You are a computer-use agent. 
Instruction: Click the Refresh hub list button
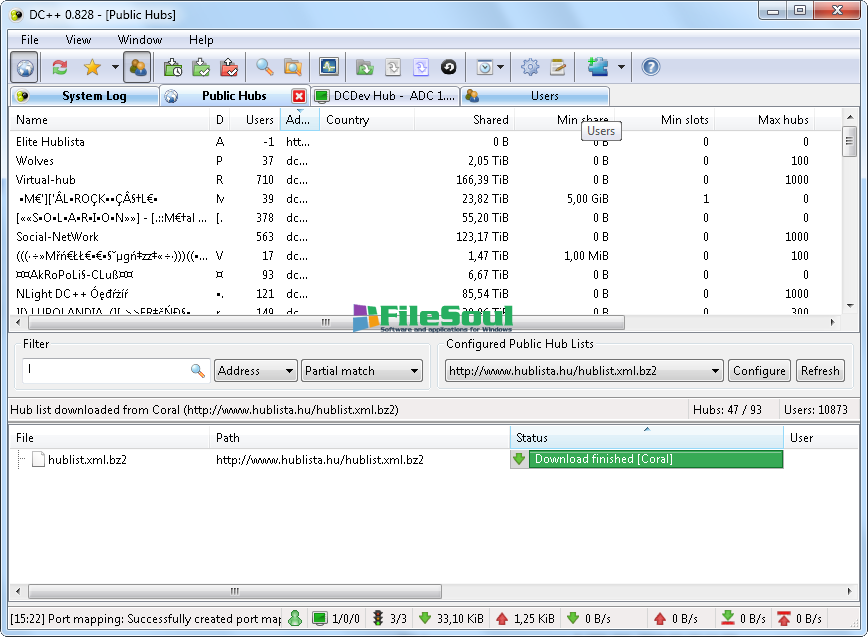(820, 371)
